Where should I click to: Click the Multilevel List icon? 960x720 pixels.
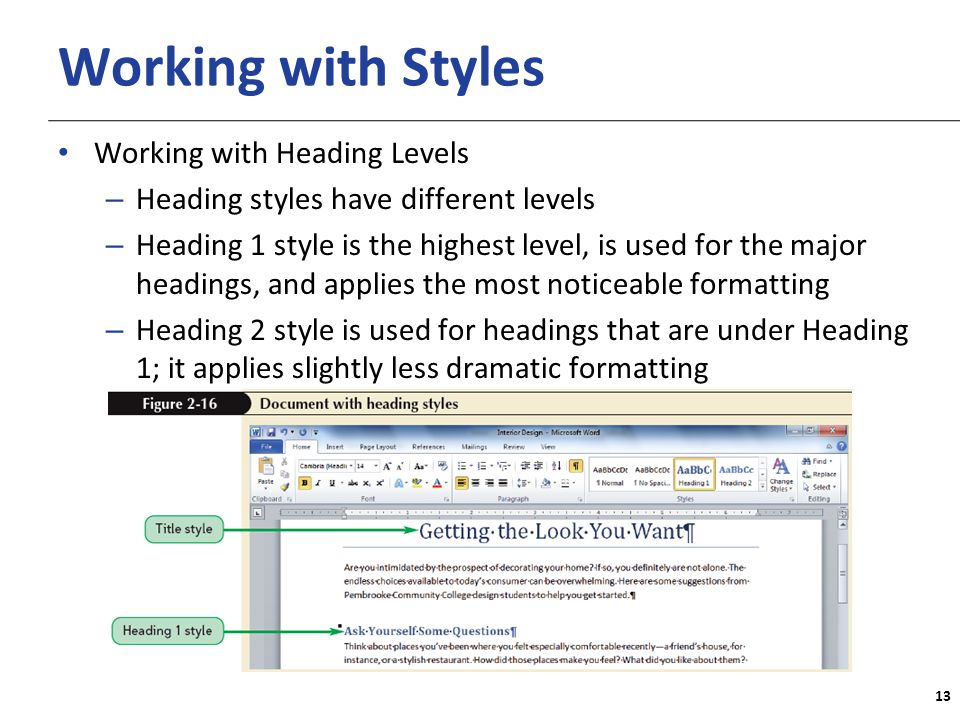(x=502, y=467)
